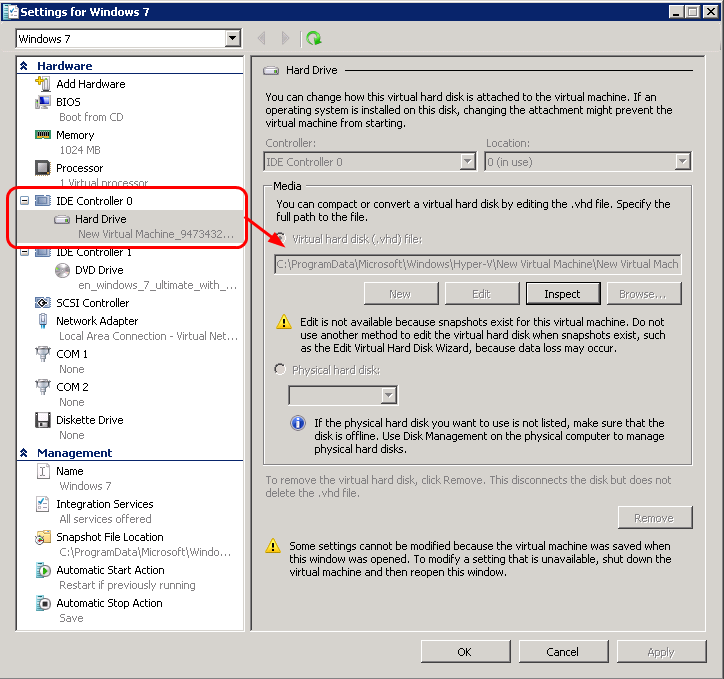Open the Controller dropdown showing IDE Controller 0

(467, 162)
